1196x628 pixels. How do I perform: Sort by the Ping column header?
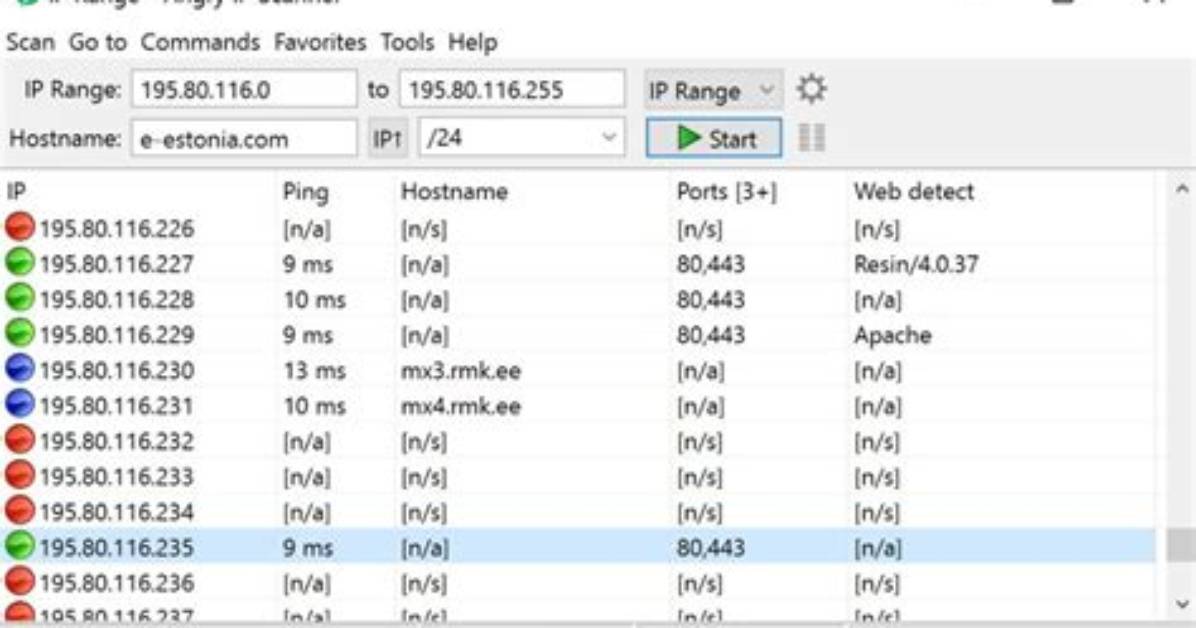click(305, 191)
